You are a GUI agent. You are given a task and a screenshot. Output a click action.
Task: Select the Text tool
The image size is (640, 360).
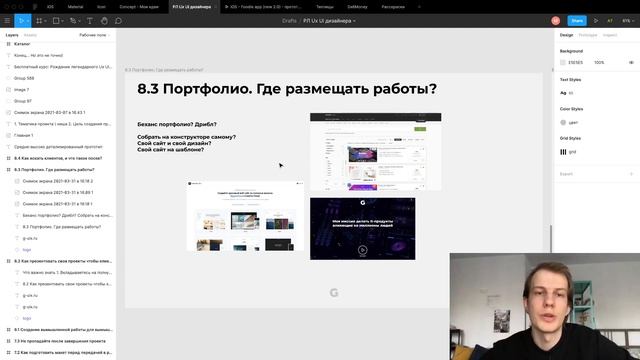(89, 21)
